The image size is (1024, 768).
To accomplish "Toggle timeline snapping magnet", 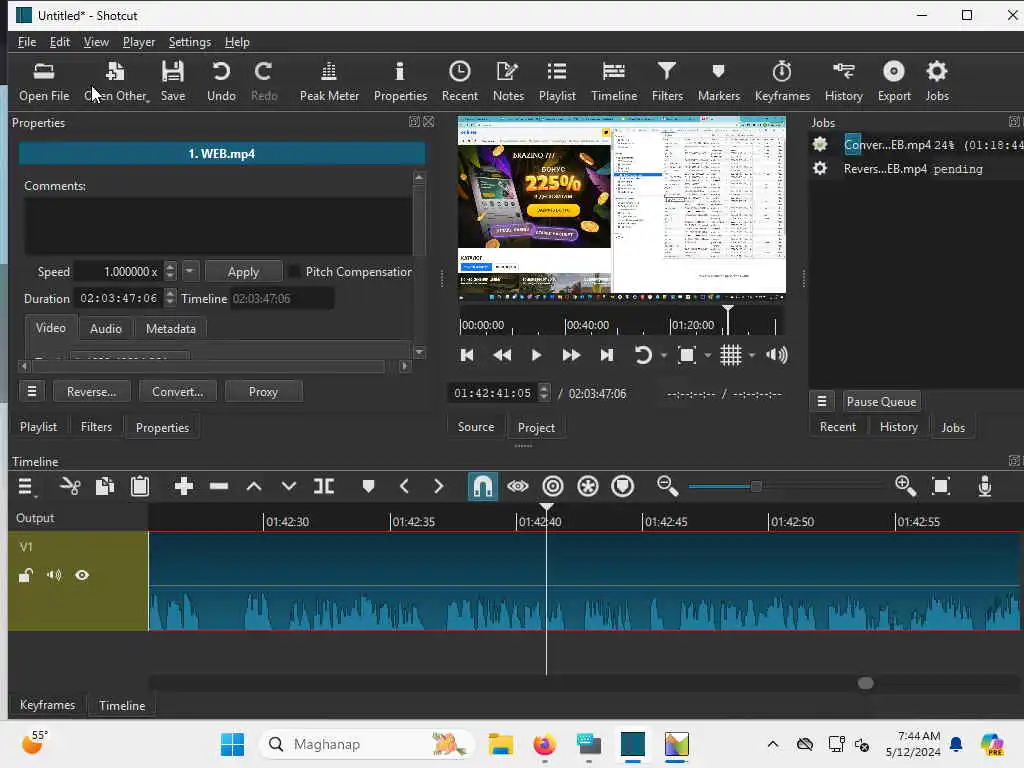I will coord(483,487).
